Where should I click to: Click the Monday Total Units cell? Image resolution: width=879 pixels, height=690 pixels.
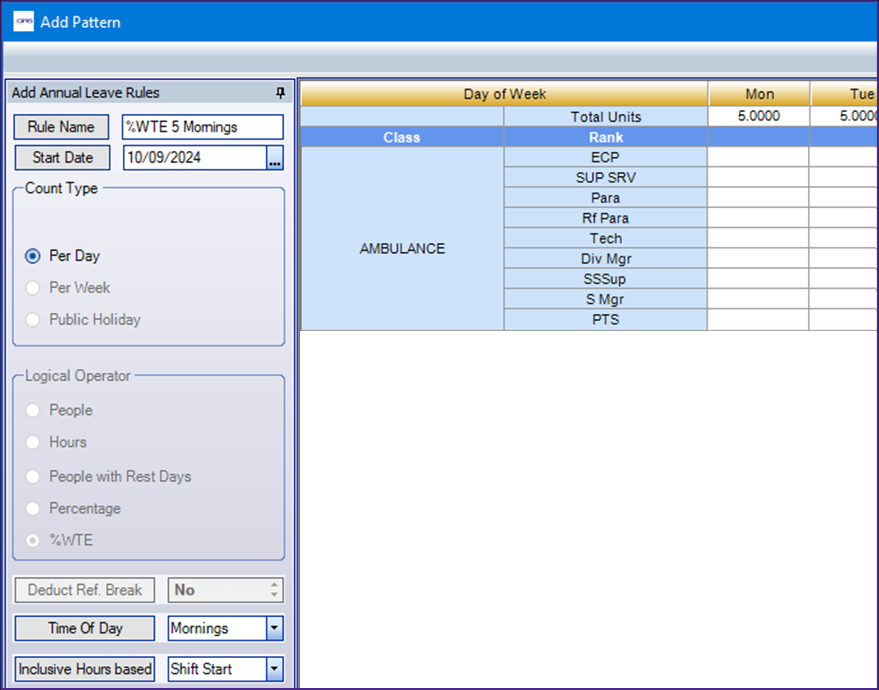759,116
